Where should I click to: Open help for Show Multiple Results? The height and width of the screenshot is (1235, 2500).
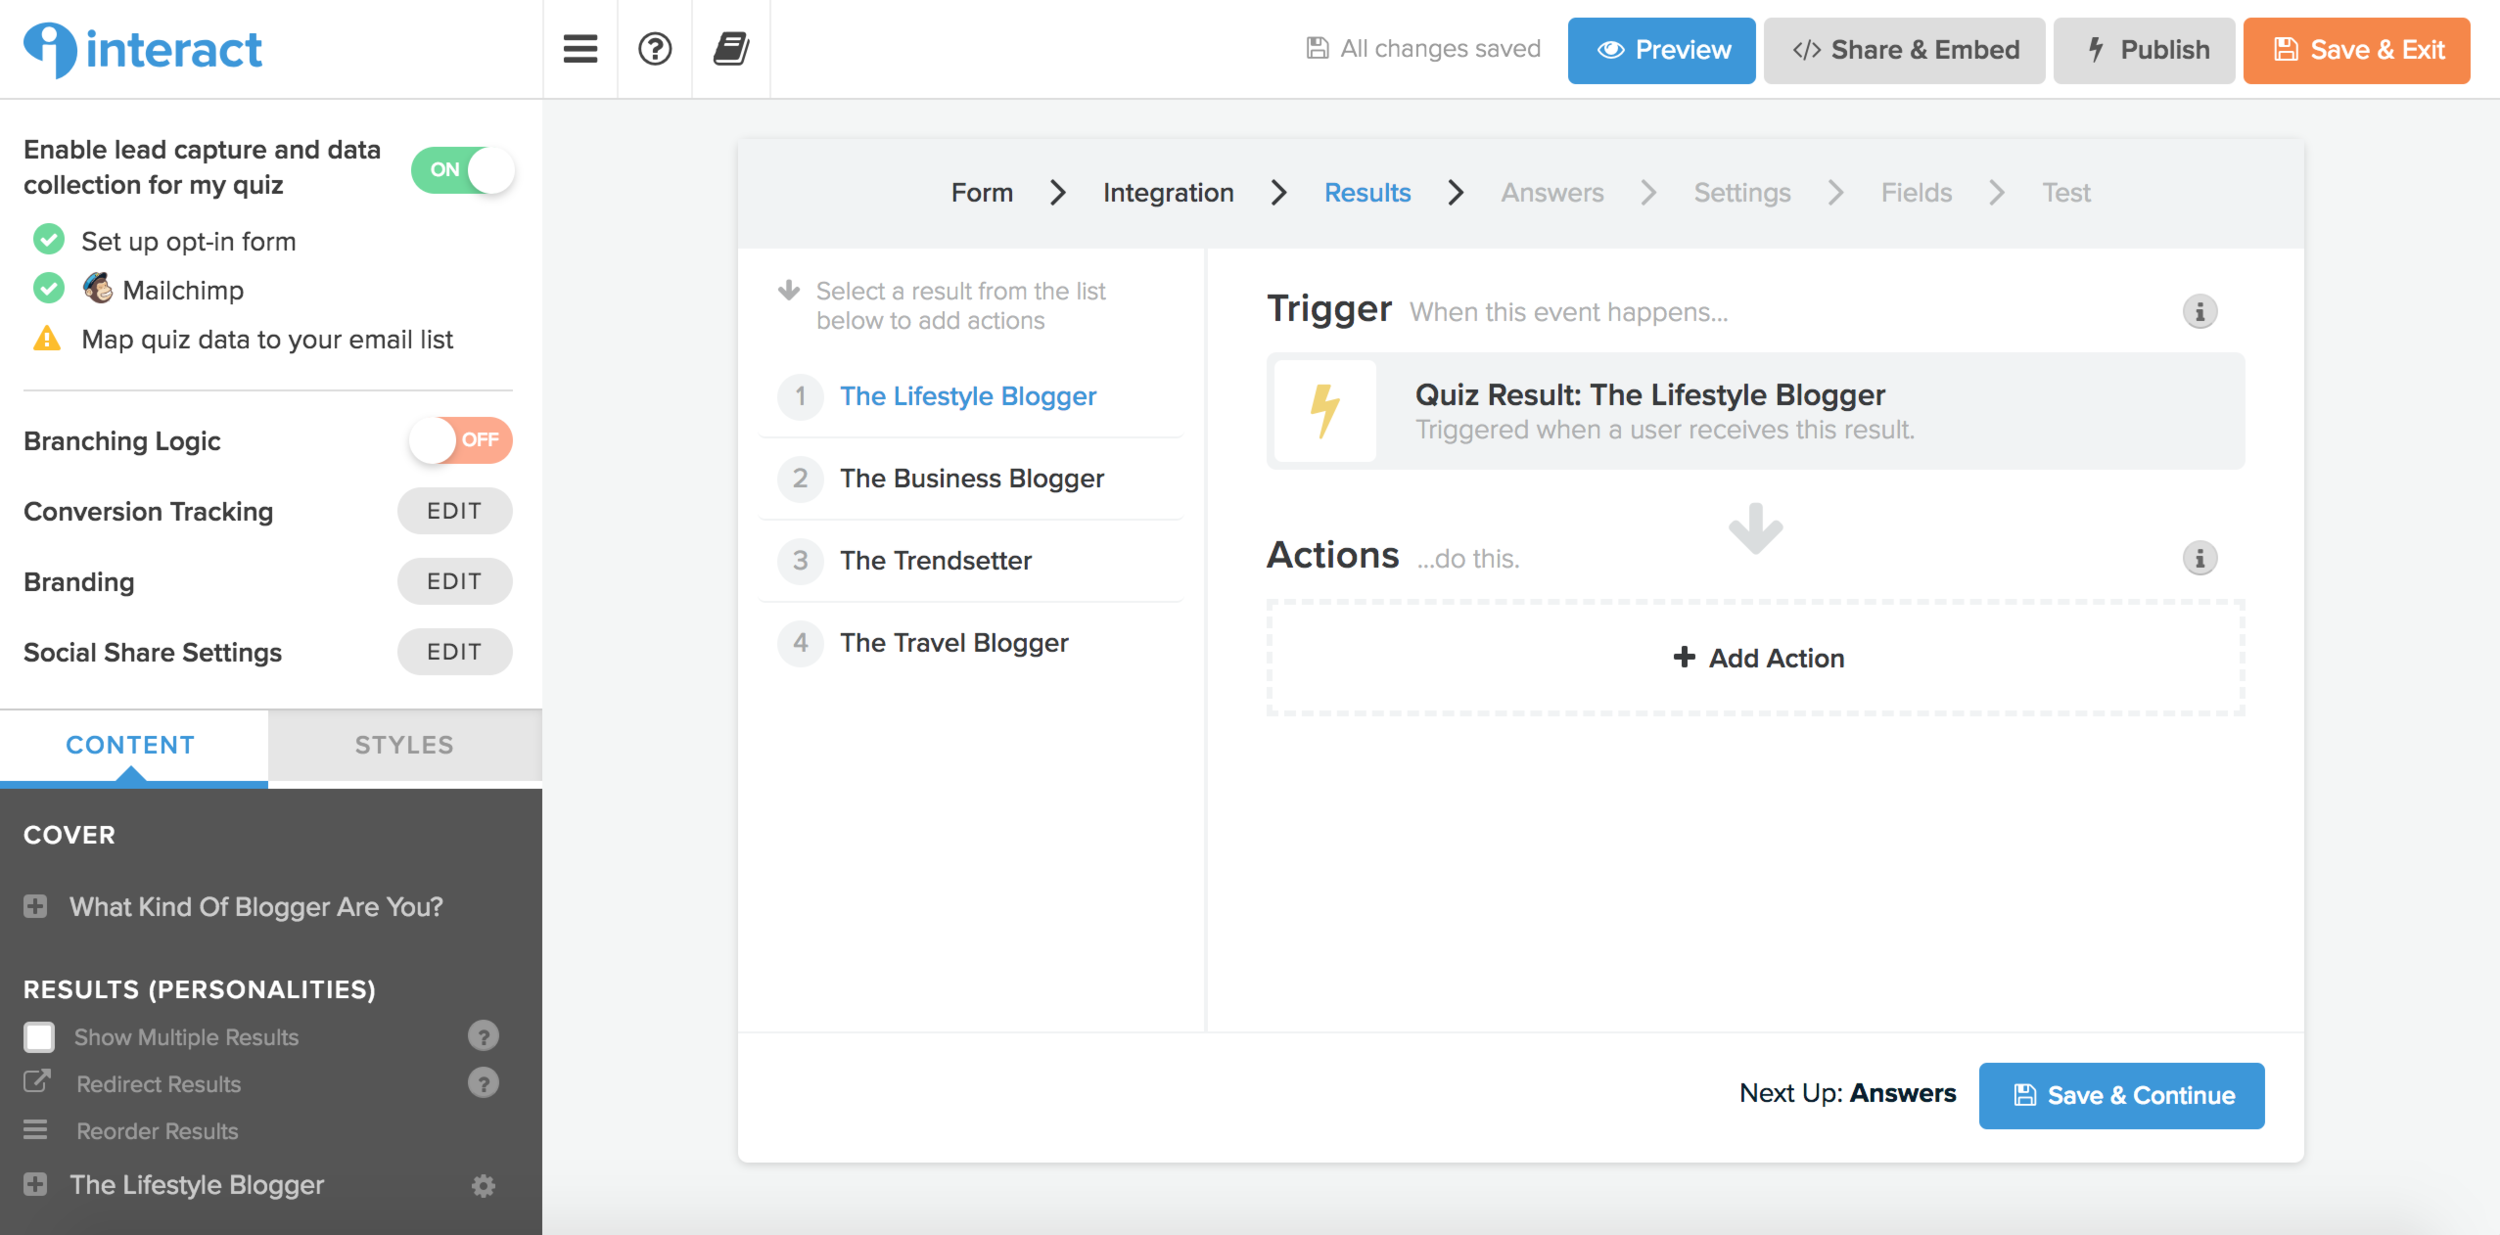click(483, 1036)
